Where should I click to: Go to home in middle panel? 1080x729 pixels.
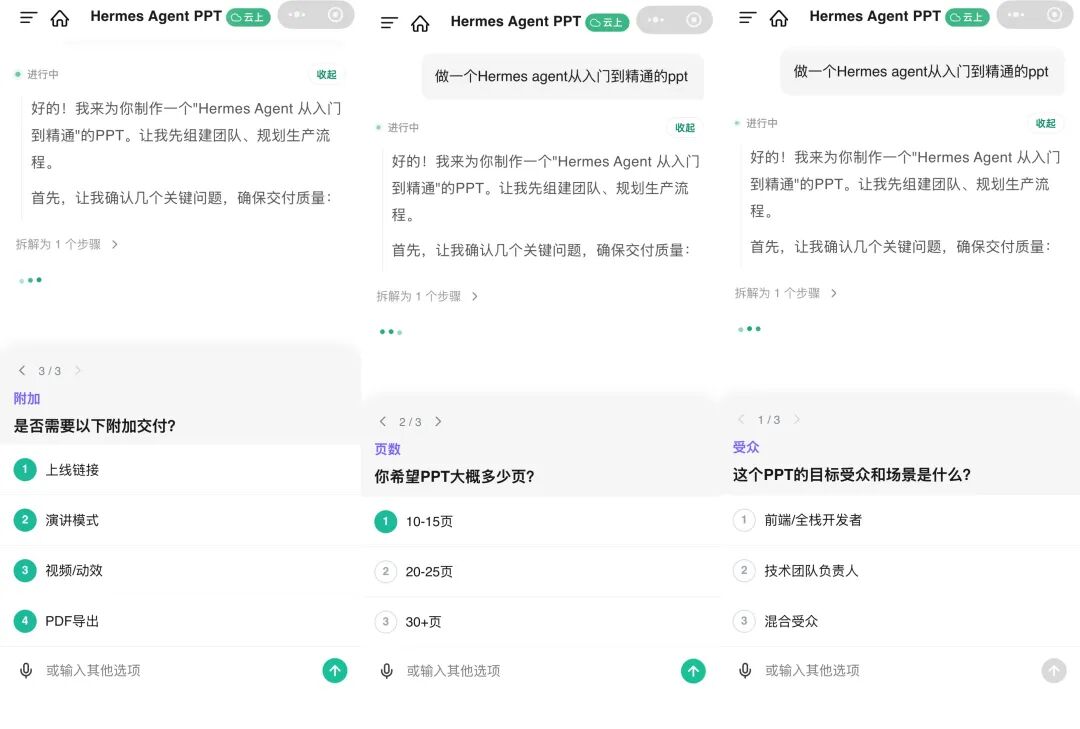point(420,23)
